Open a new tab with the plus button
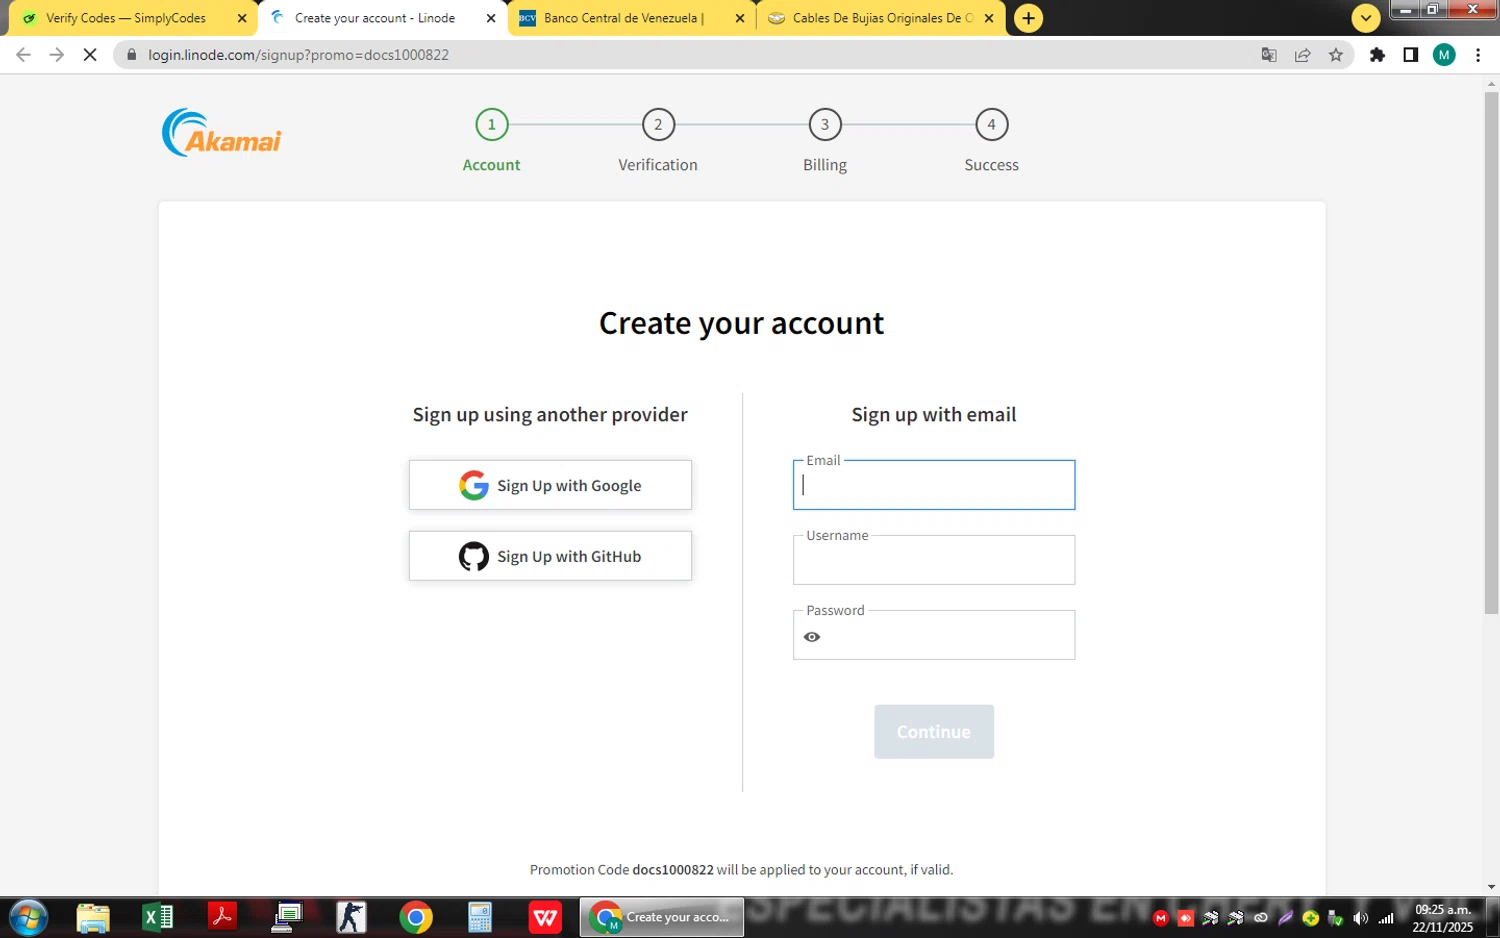This screenshot has height=938, width=1500. click(x=1028, y=18)
